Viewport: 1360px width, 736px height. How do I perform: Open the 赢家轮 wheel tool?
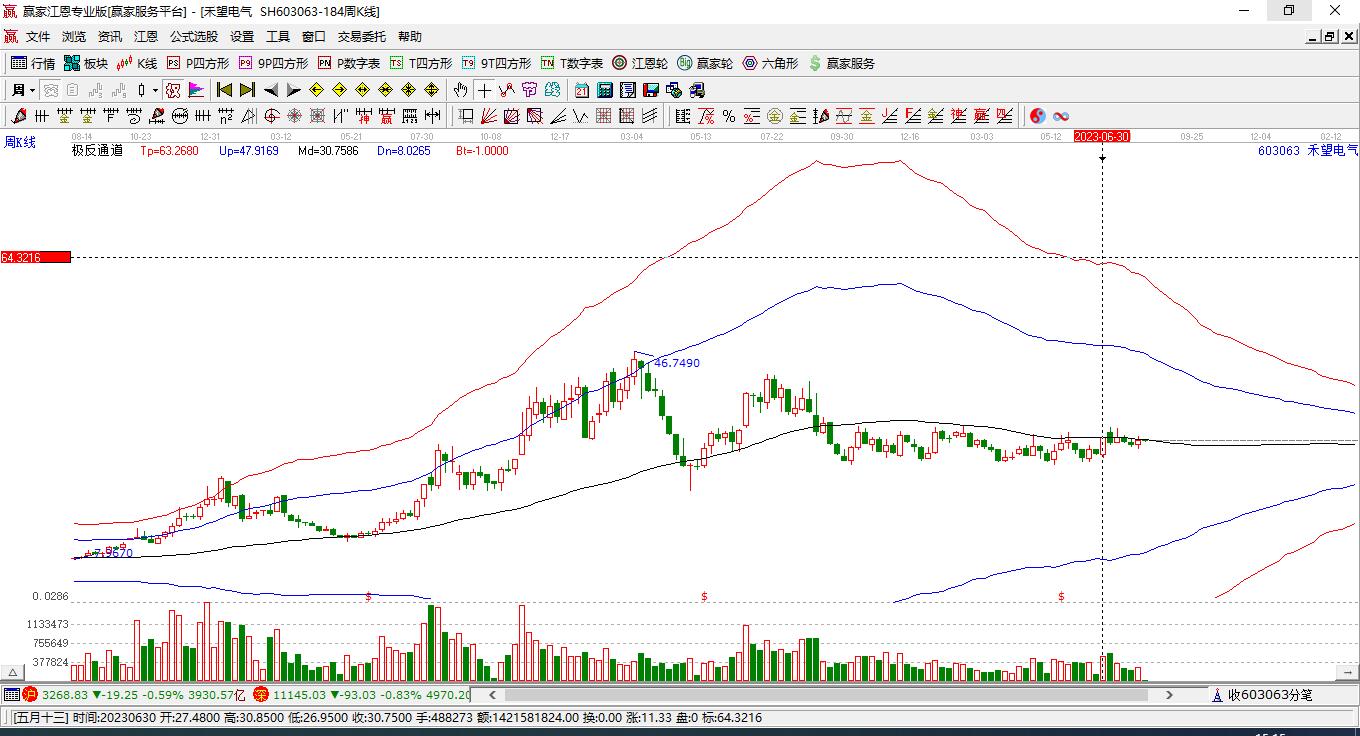point(705,63)
